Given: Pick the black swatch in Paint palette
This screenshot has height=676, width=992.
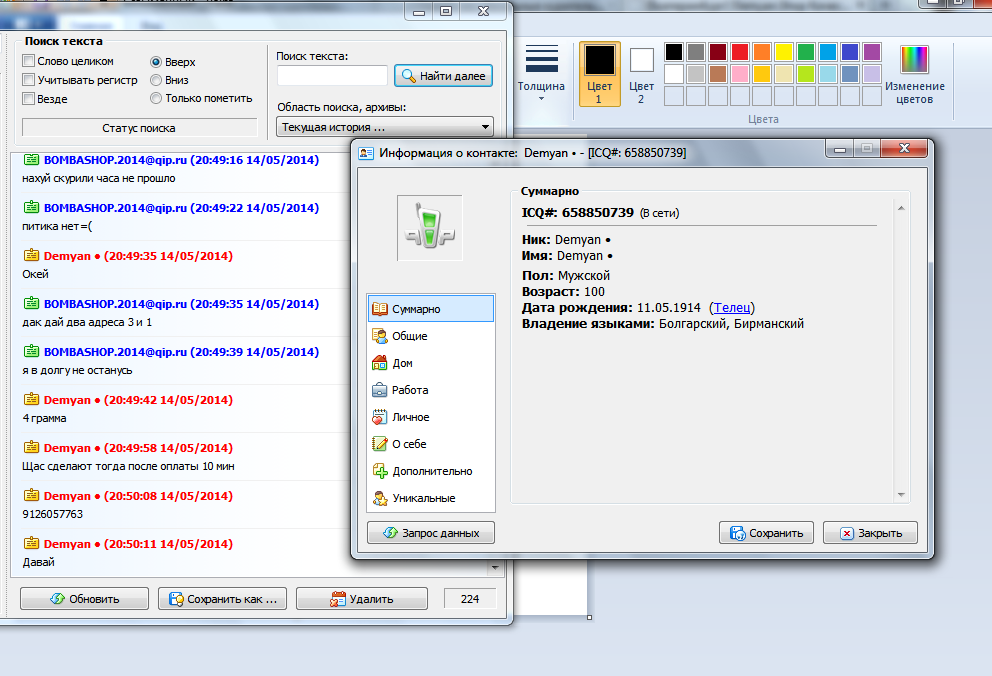Looking at the screenshot, I should tap(674, 52).
